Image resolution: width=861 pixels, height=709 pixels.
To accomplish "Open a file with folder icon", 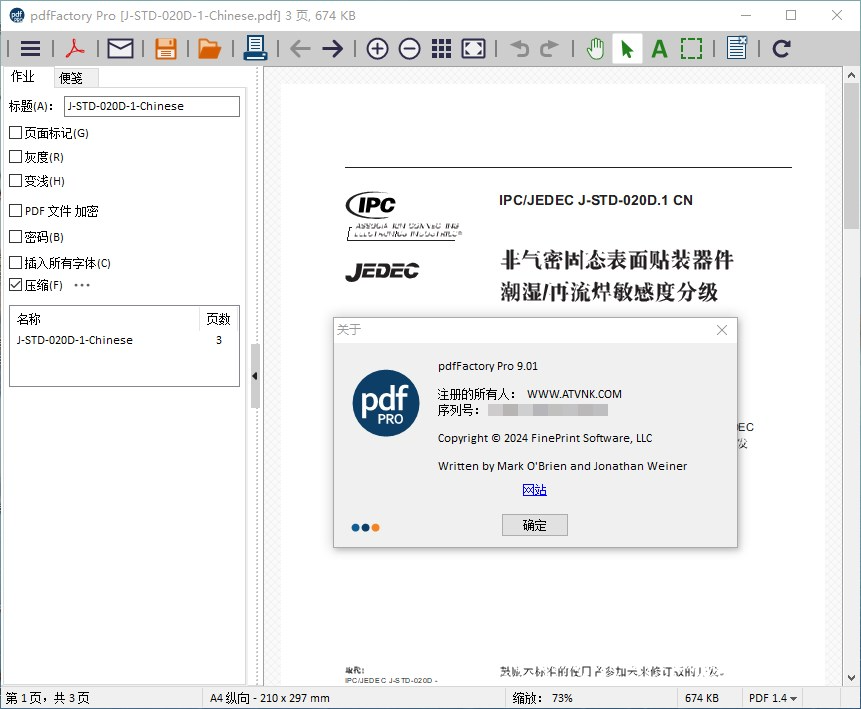I will [x=209, y=49].
